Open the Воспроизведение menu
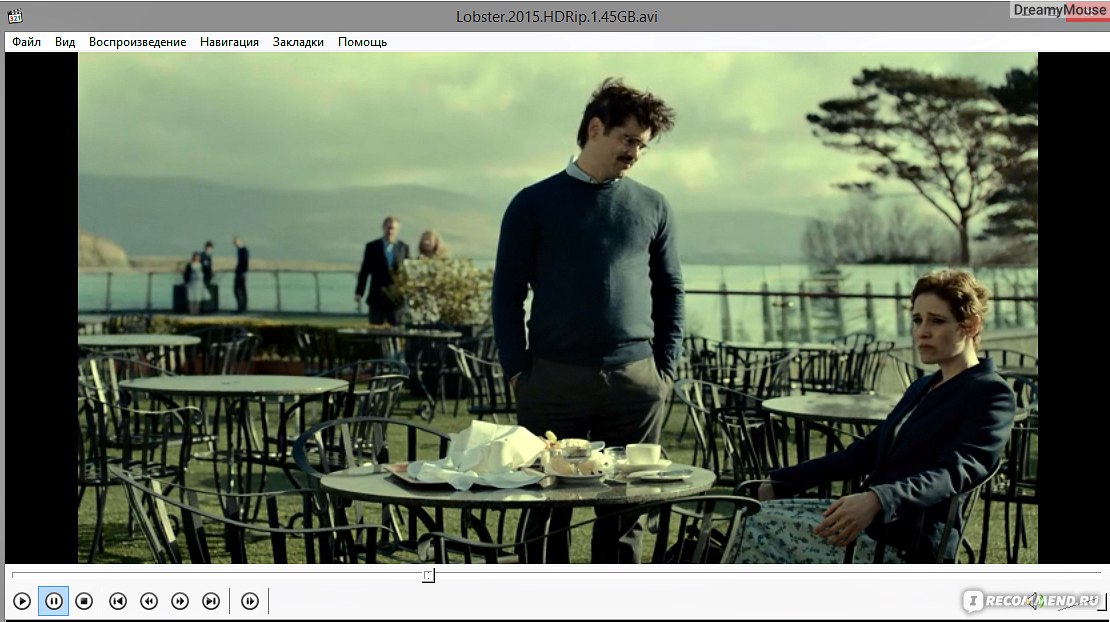Viewport: 1110px width, 622px height. pyautogui.click(x=137, y=42)
